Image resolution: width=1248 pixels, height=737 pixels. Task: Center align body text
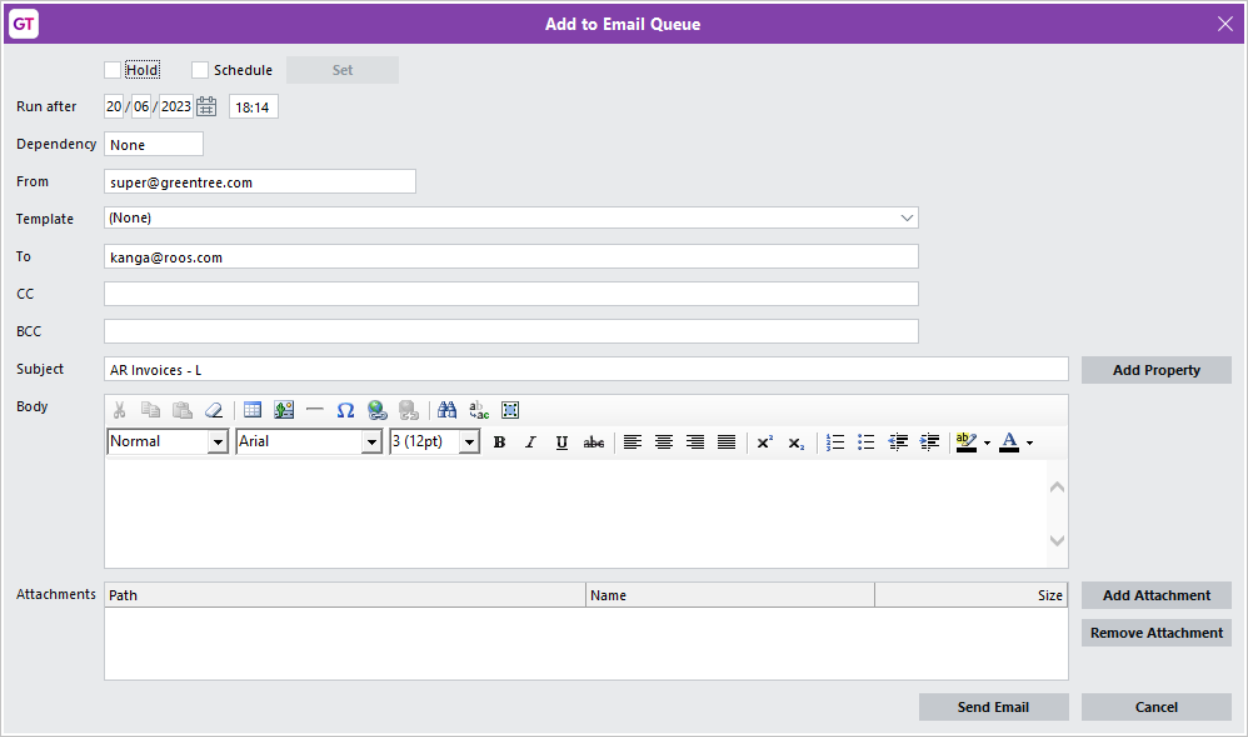tap(664, 442)
